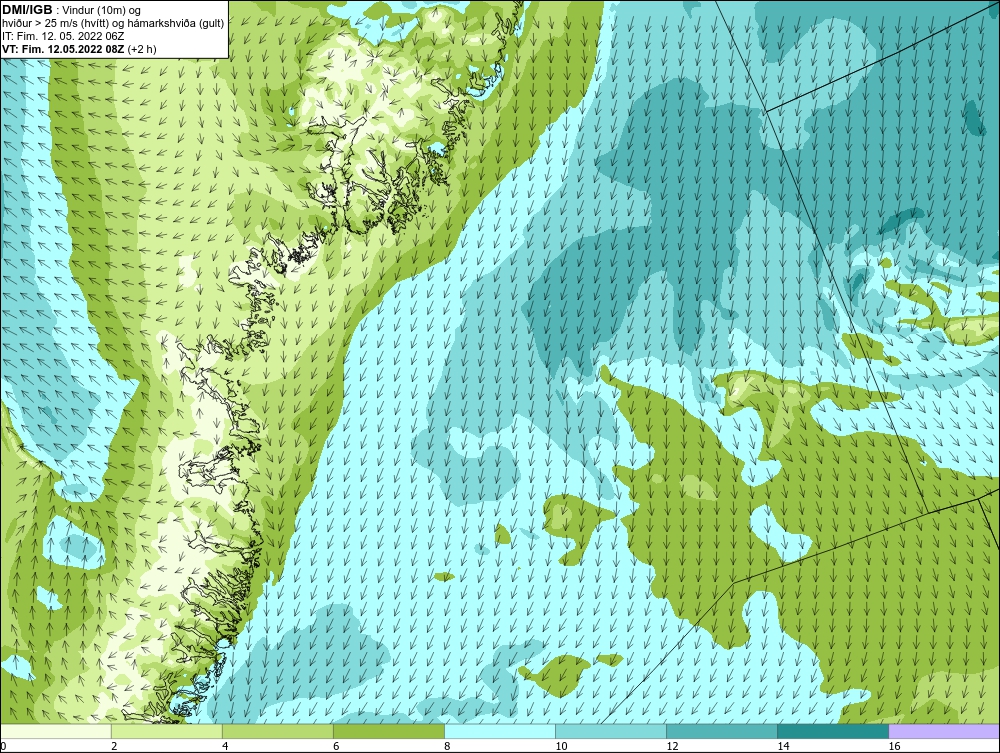Click the legend scale label 16
The height and width of the screenshot is (753, 1000).
pos(893,746)
